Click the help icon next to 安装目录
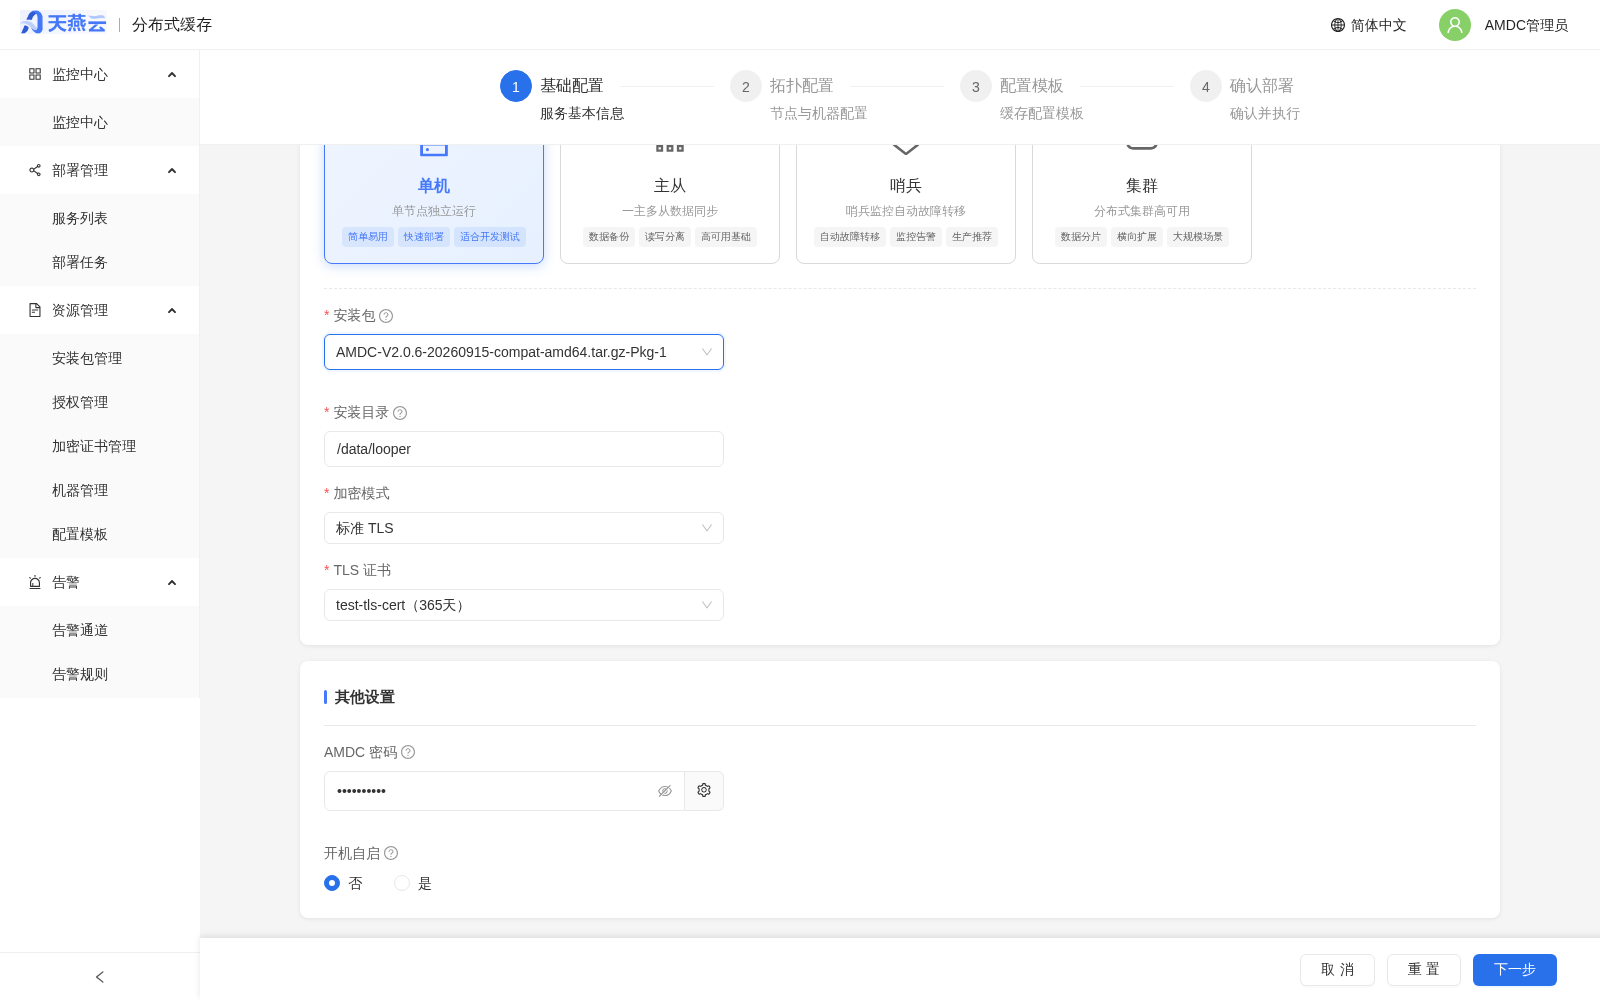This screenshot has height=1000, width=1600. (400, 413)
